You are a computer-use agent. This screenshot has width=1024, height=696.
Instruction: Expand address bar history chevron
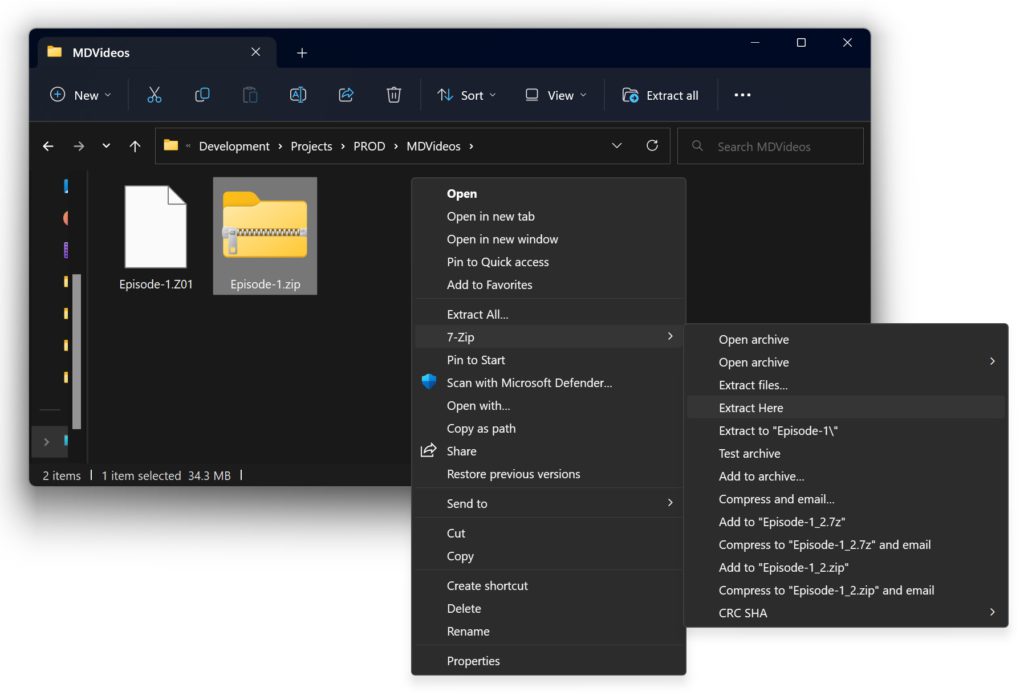(x=616, y=146)
